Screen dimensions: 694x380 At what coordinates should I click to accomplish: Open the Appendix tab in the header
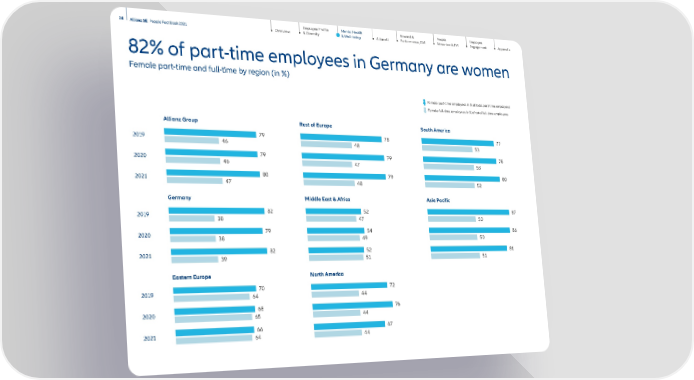pyautogui.click(x=504, y=49)
